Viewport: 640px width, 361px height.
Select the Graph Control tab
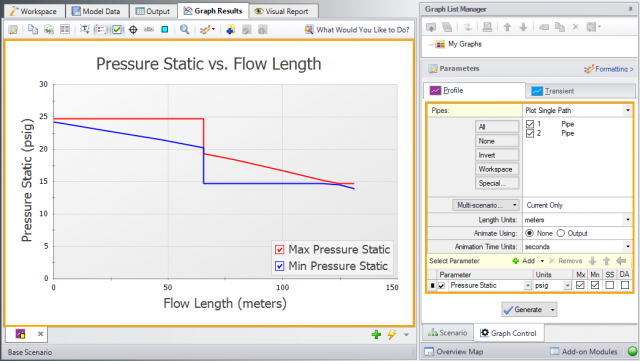(508, 333)
